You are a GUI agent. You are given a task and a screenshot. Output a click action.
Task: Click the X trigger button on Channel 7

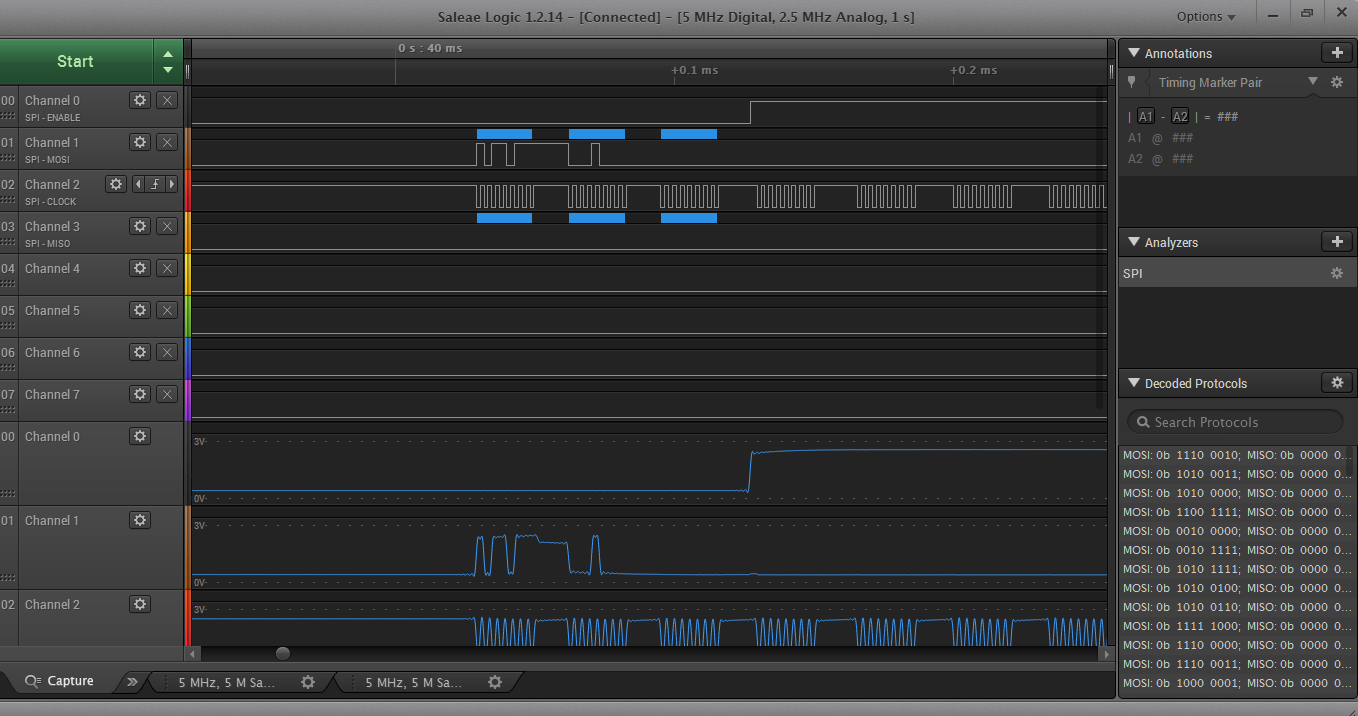[168, 394]
